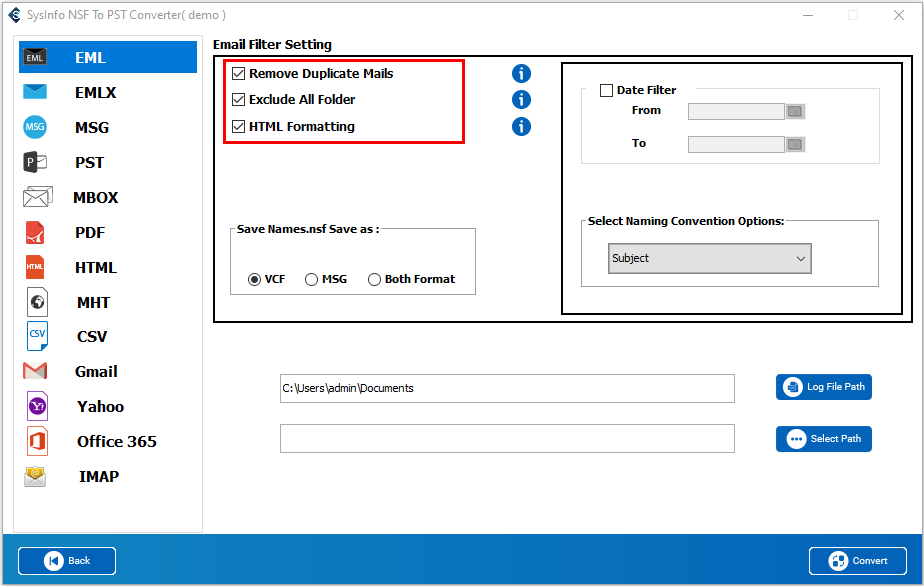This screenshot has width=924, height=586.
Task: Click the MBOX envelope icon
Action: tap(37, 197)
